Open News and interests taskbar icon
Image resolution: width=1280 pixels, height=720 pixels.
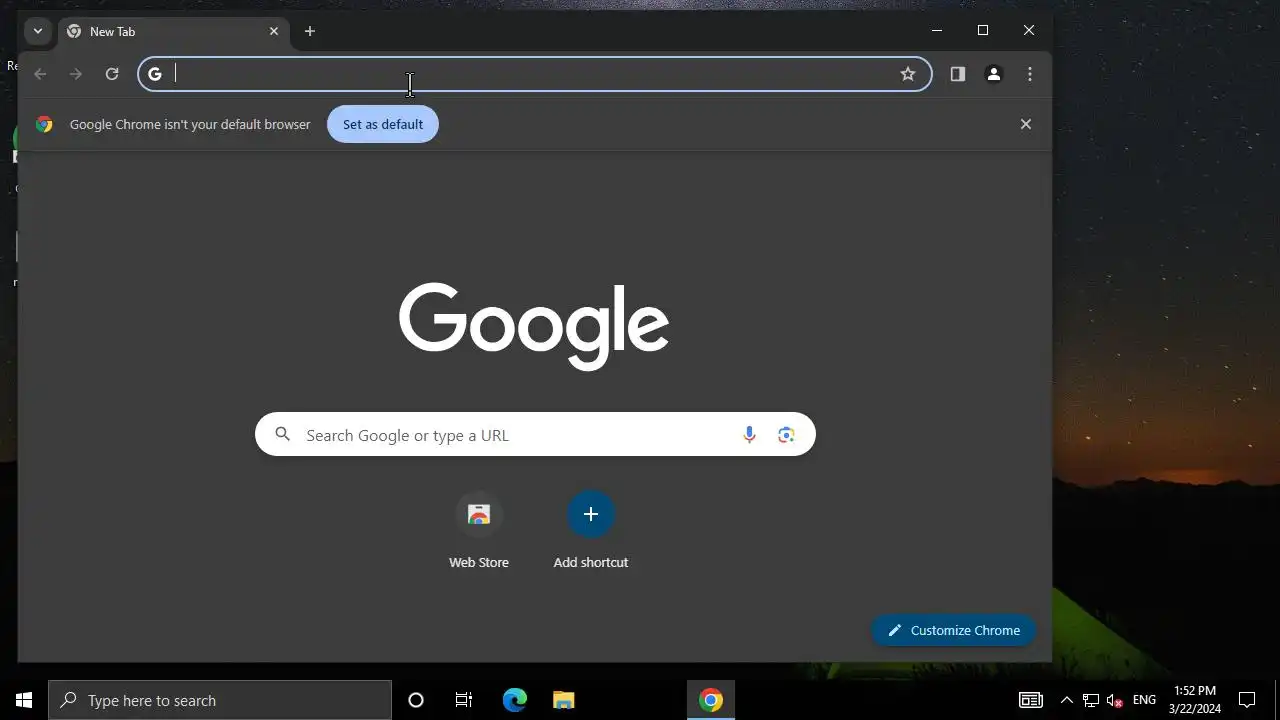tap(1030, 700)
